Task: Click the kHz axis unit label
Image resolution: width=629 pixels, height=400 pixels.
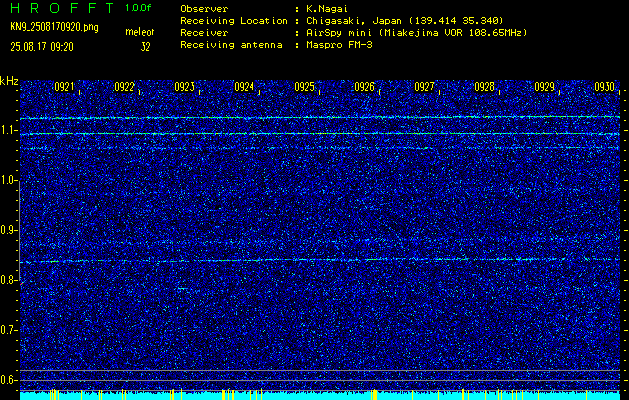Action: [x=9, y=81]
